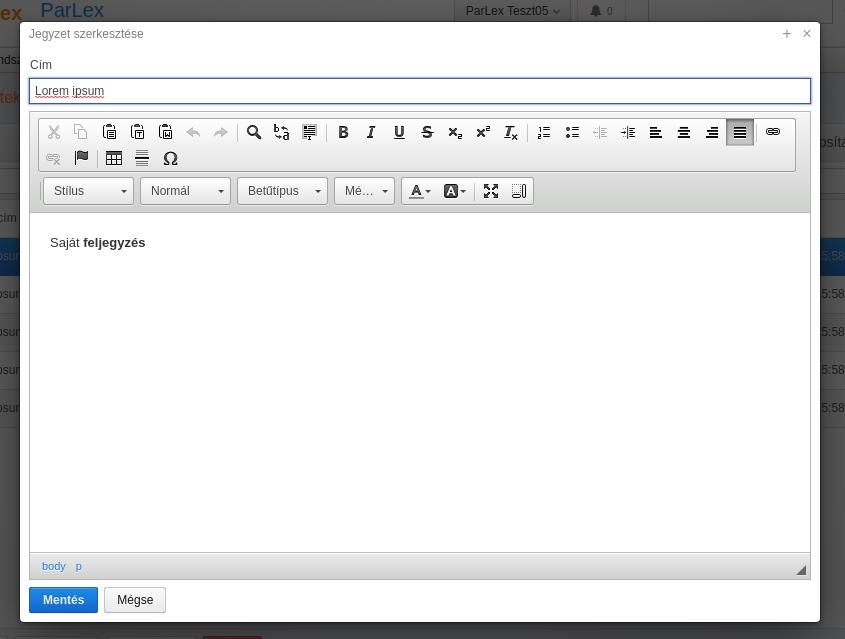845x639 pixels.
Task: Click the bold word 'feljegyzés' in the editor
Action: click(x=114, y=243)
